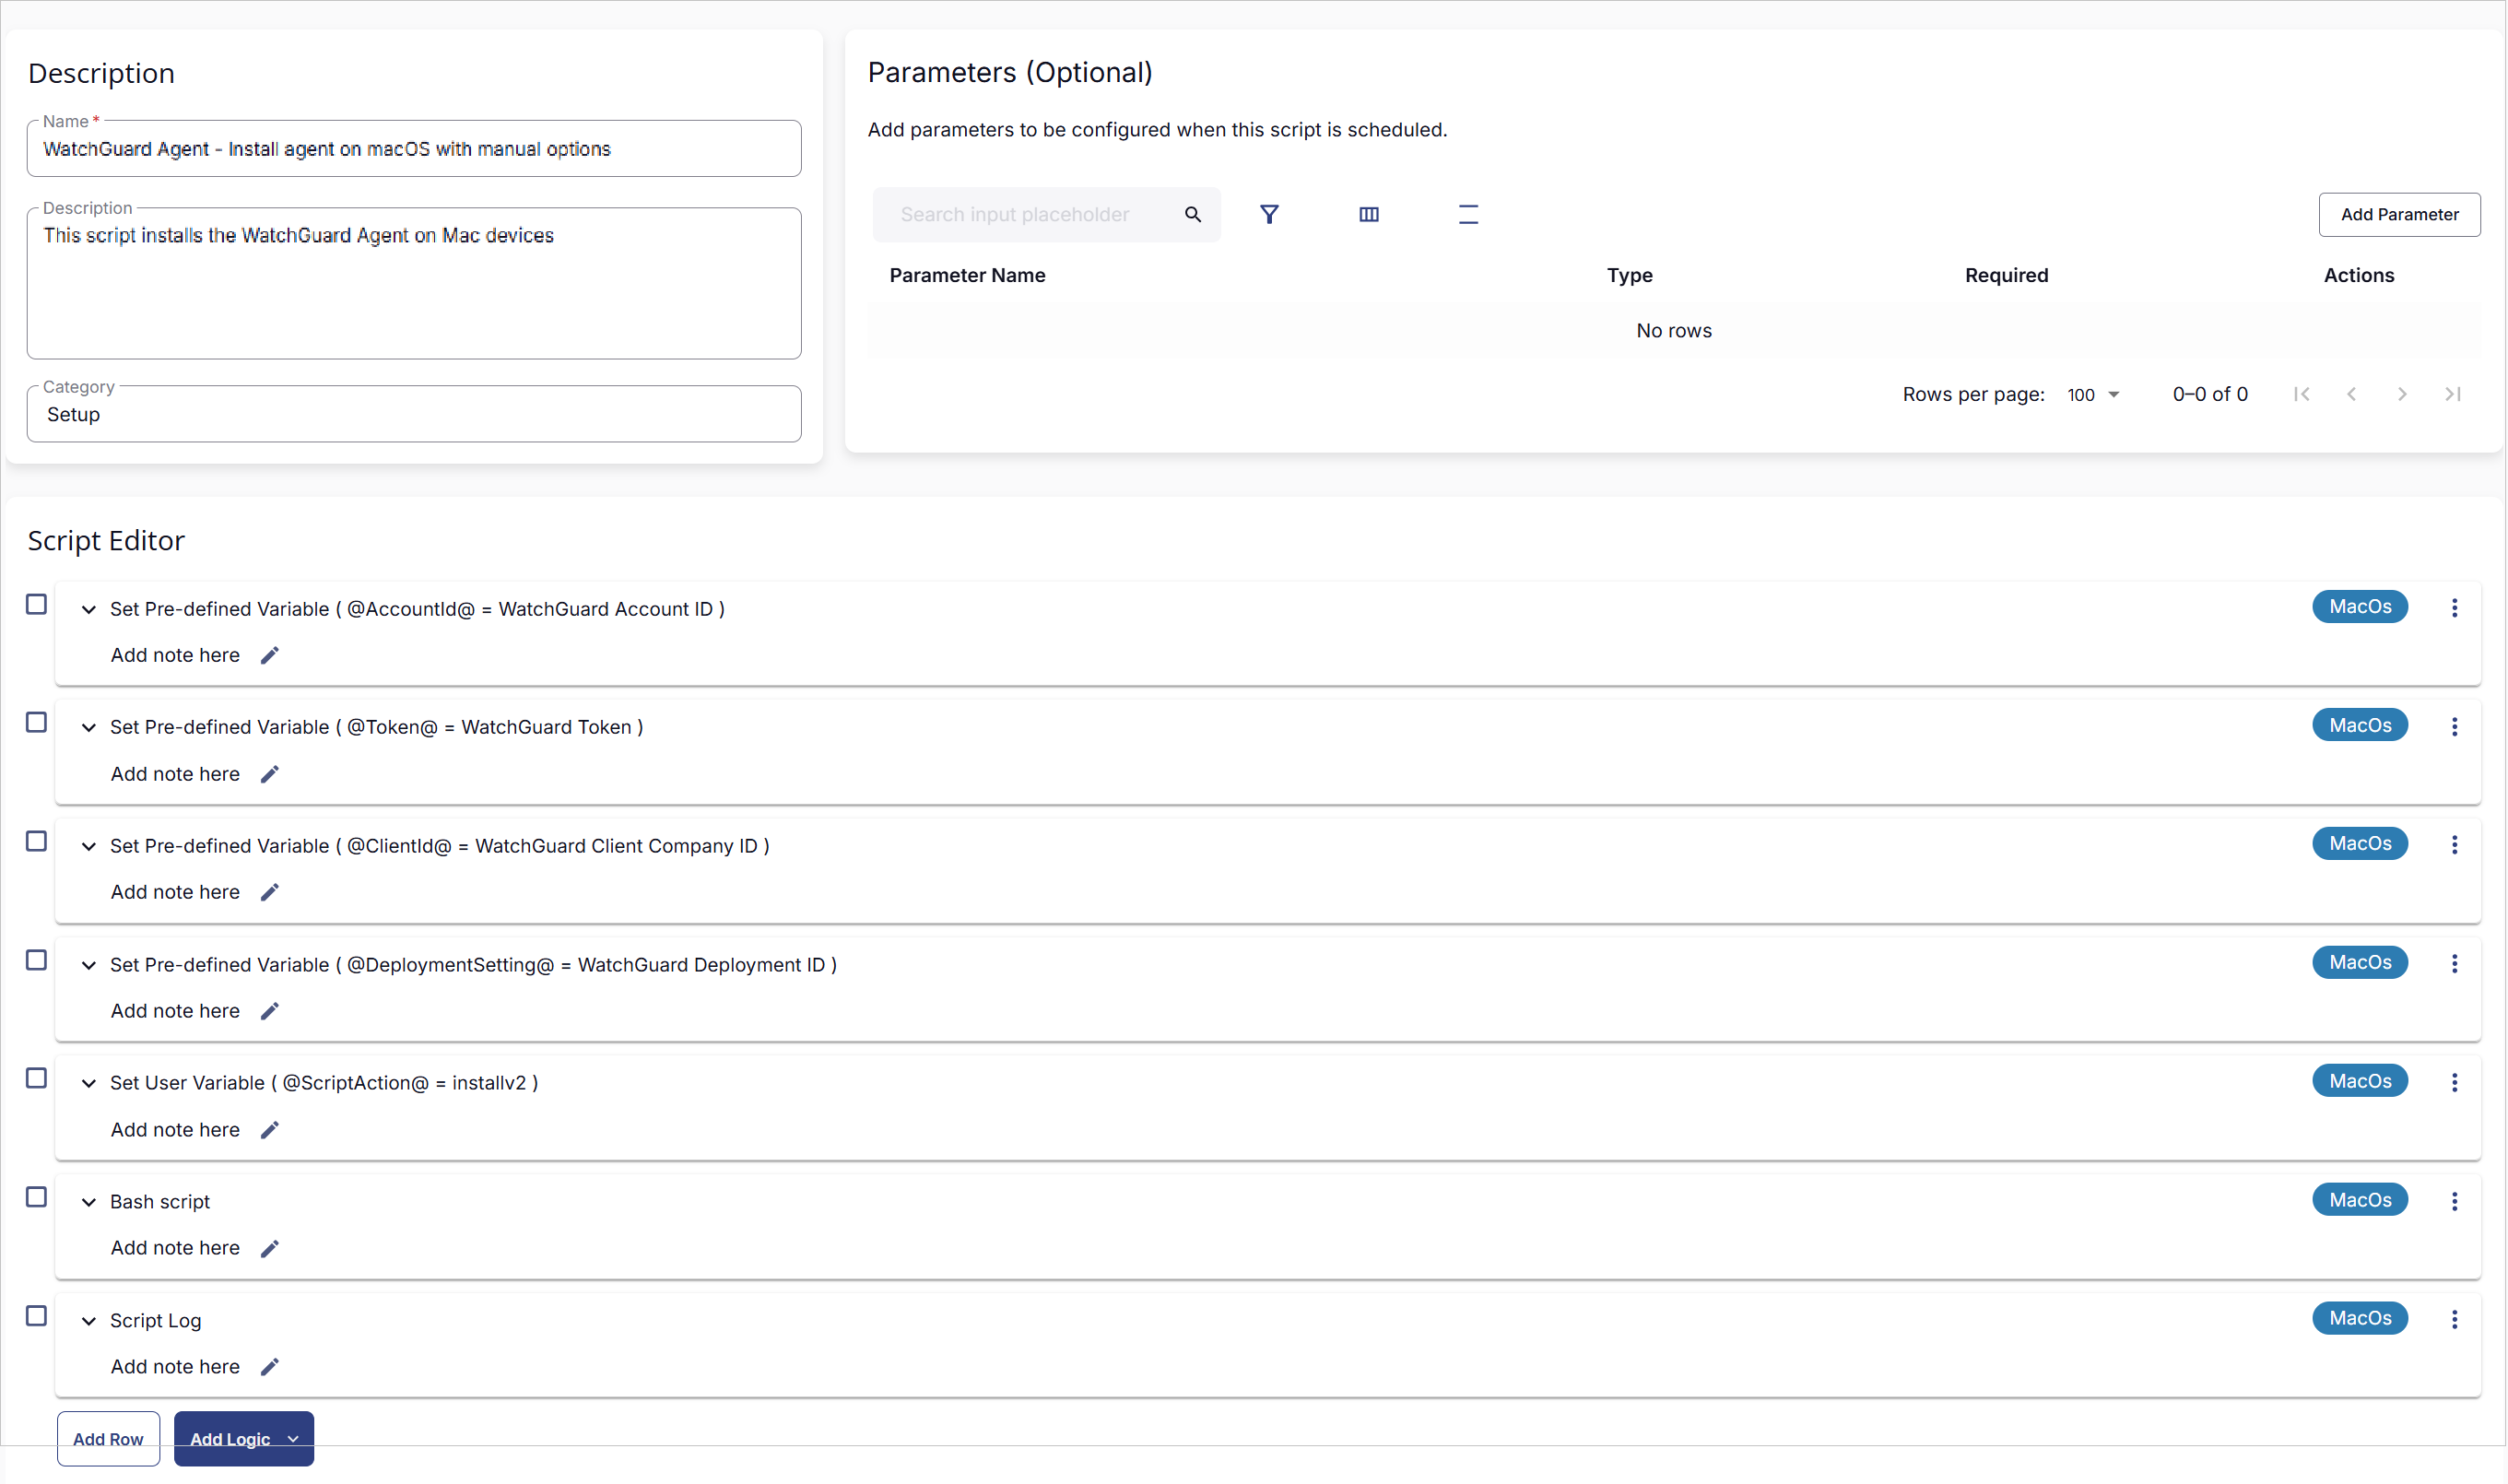Open the options menu for the Script Log row
Screen dimensions: 2508x1484
click(x=2455, y=1319)
